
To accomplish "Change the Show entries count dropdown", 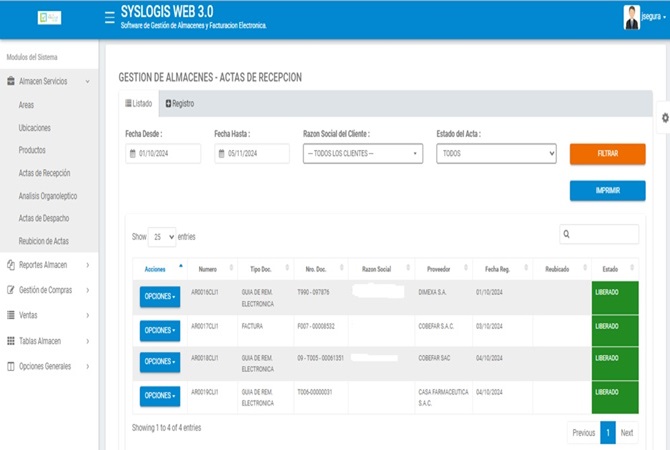I will [162, 237].
